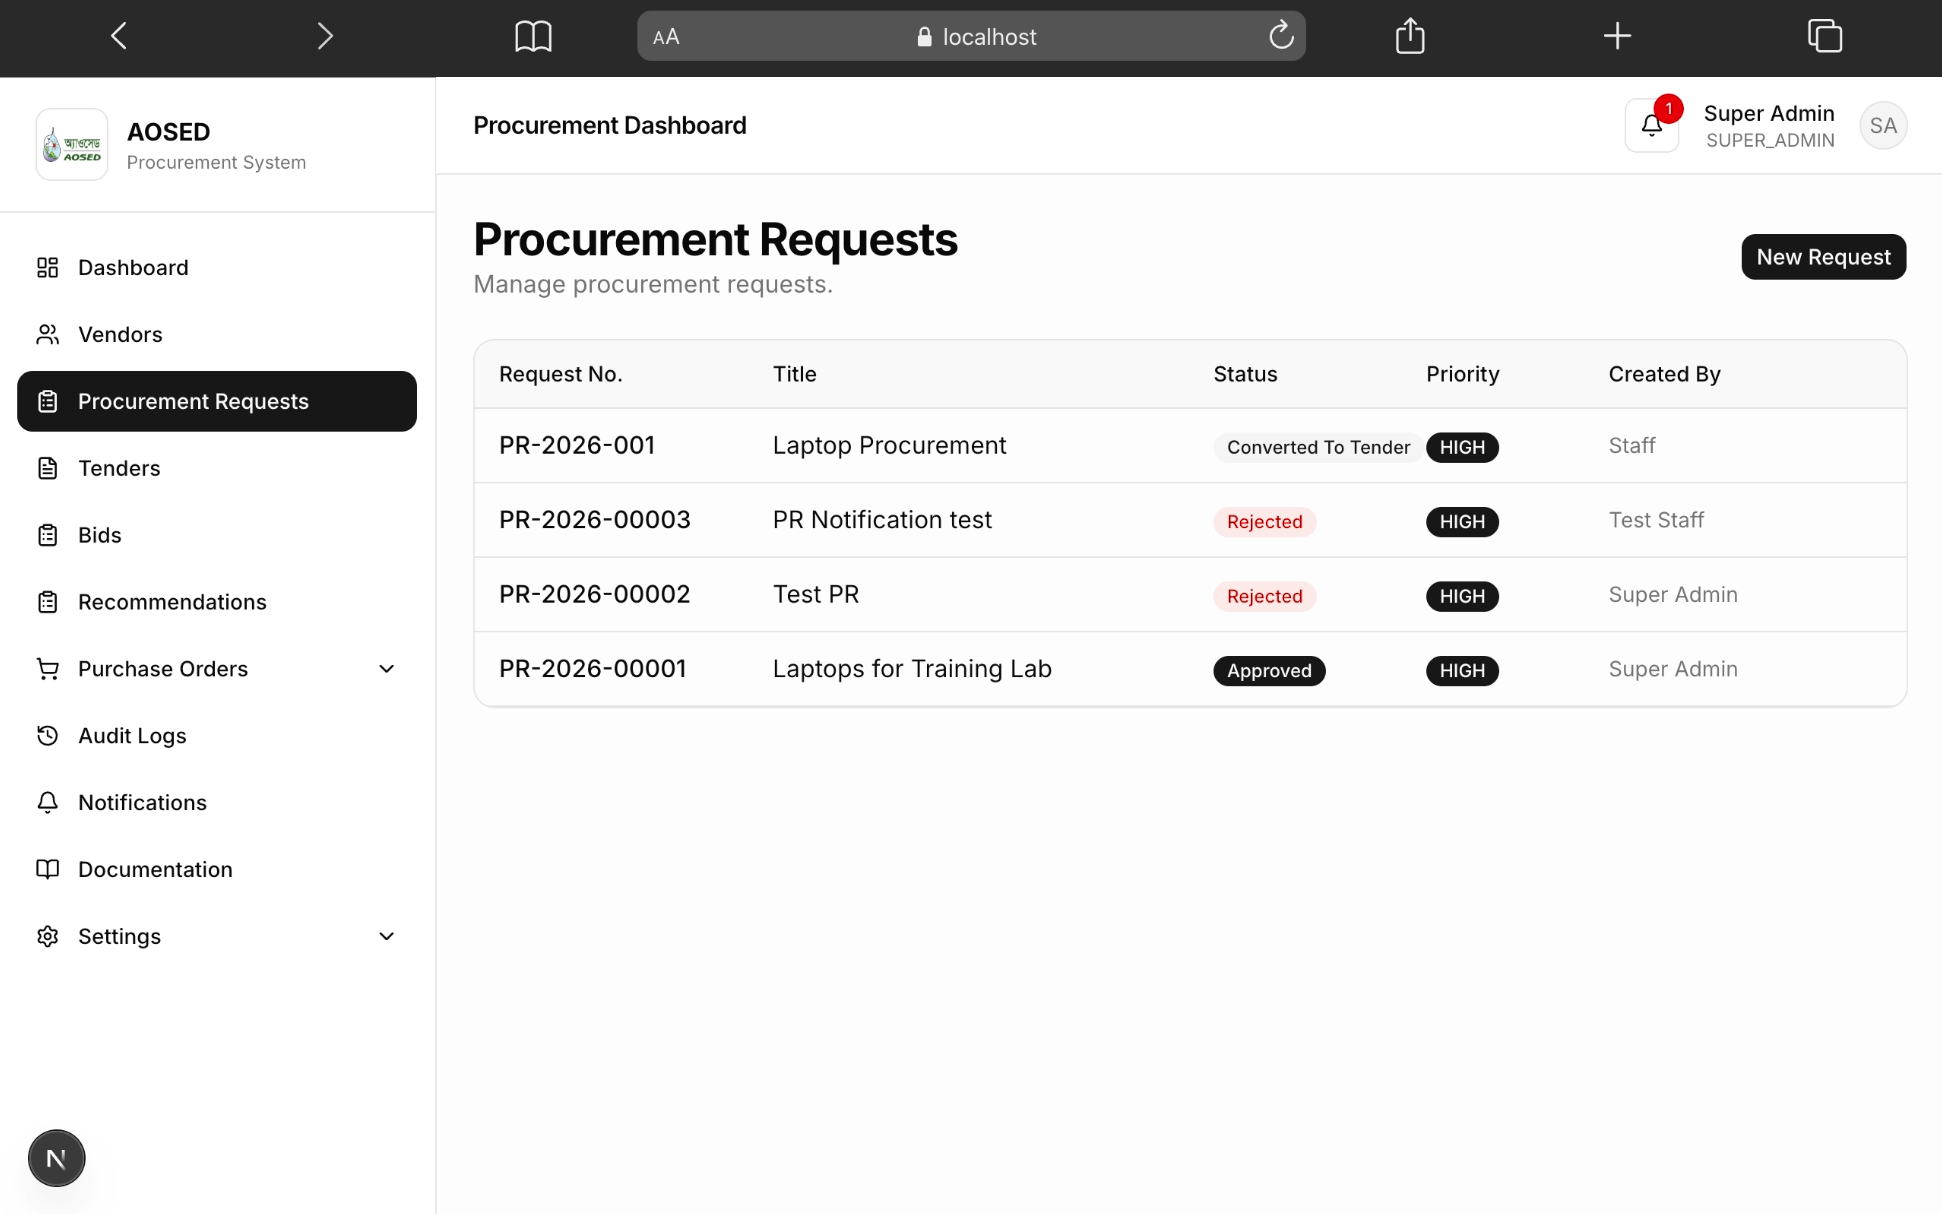This screenshot has width=1942, height=1214.
Task: Open Recommendations in sidebar
Action: point(217,602)
